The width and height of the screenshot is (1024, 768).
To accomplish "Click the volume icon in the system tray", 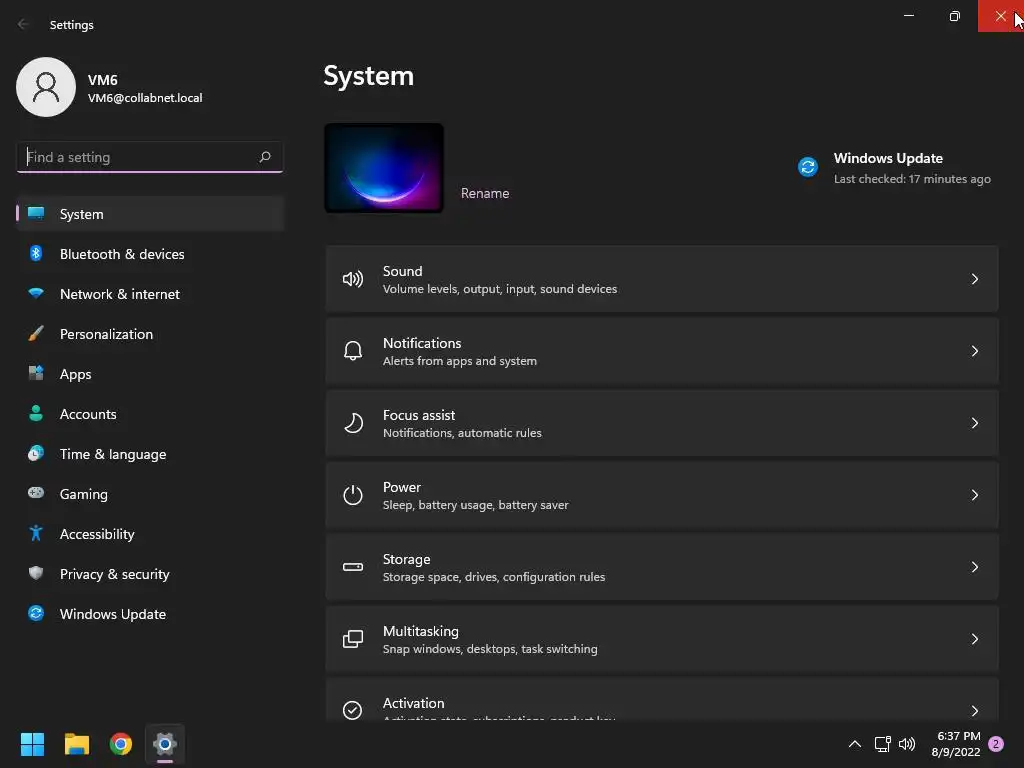I will click(x=906, y=744).
